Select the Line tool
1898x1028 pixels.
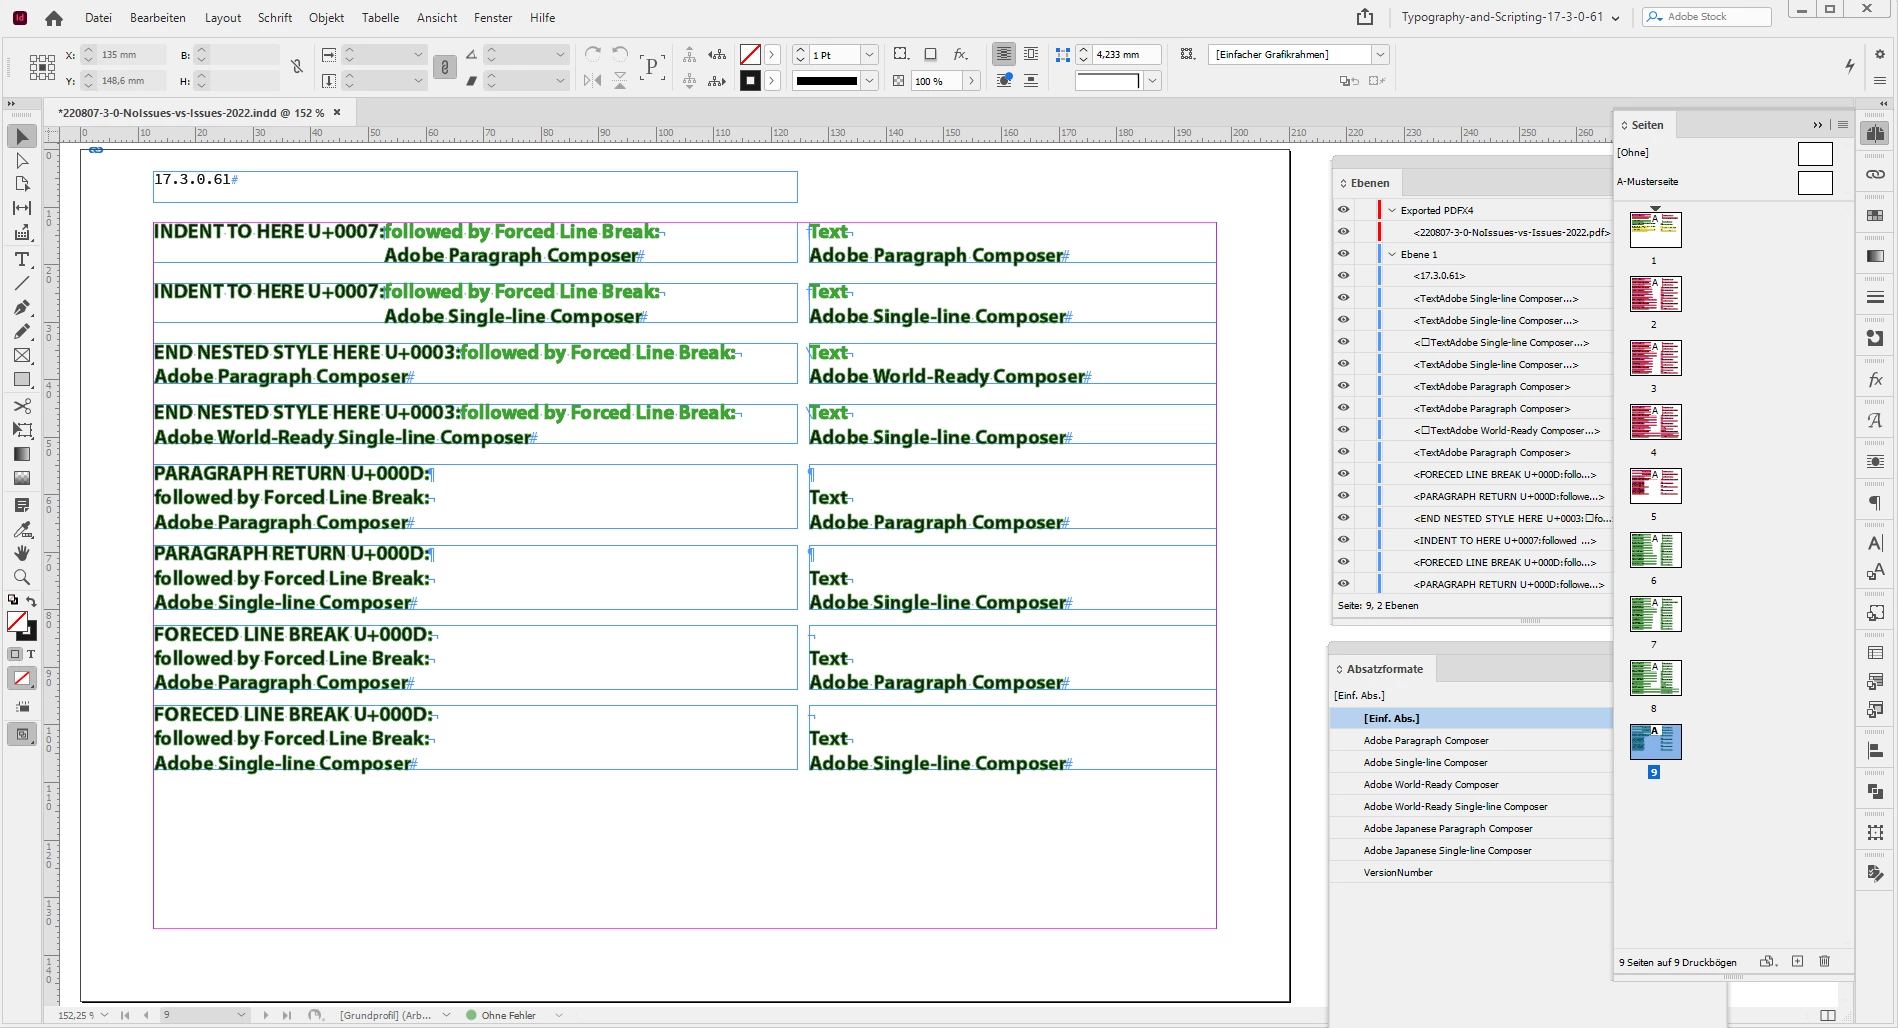22,283
